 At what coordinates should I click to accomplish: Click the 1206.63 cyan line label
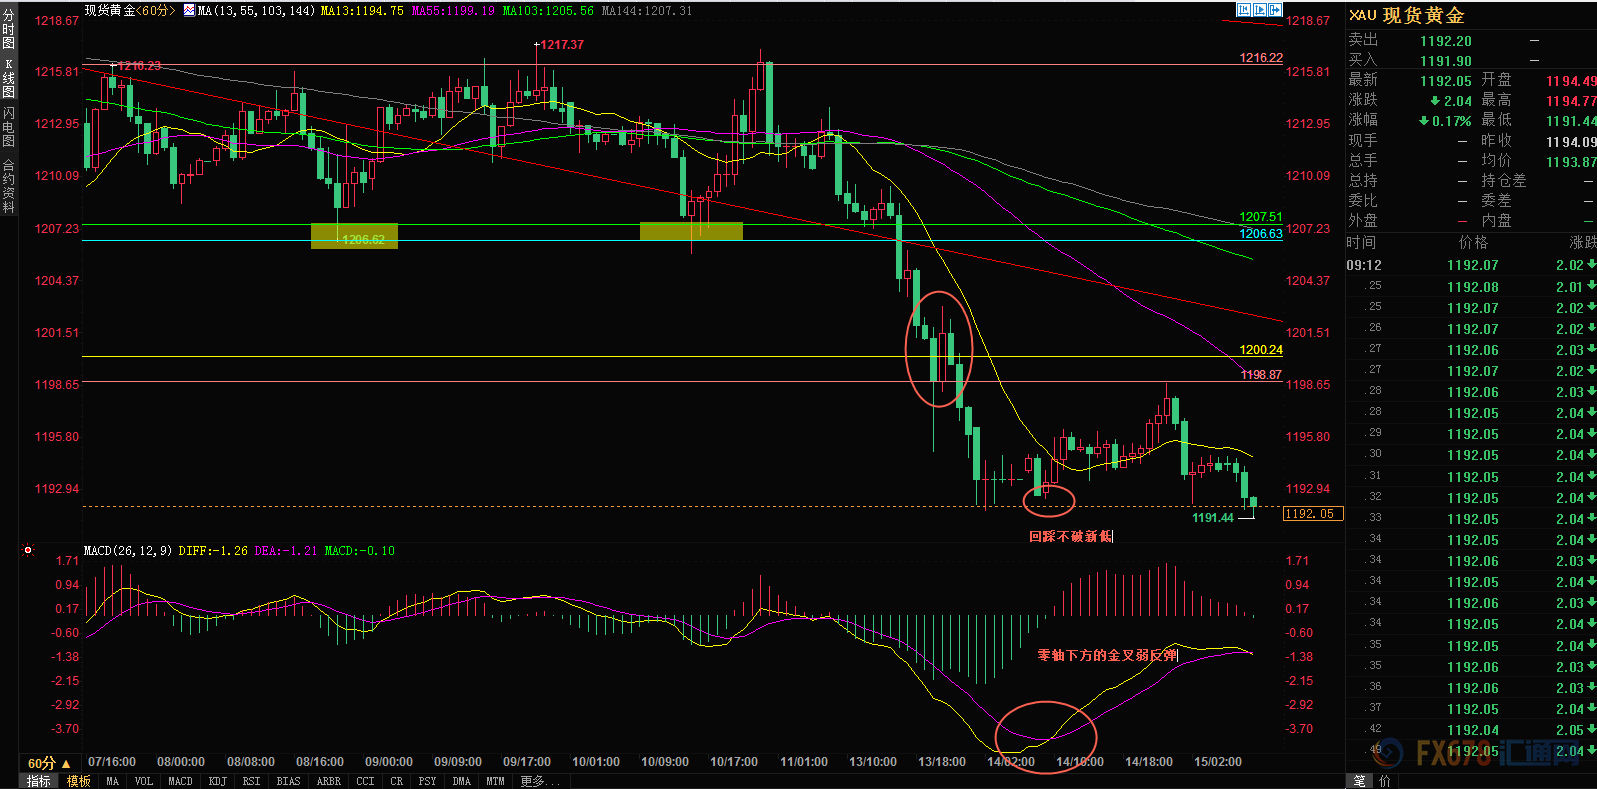coord(1261,234)
